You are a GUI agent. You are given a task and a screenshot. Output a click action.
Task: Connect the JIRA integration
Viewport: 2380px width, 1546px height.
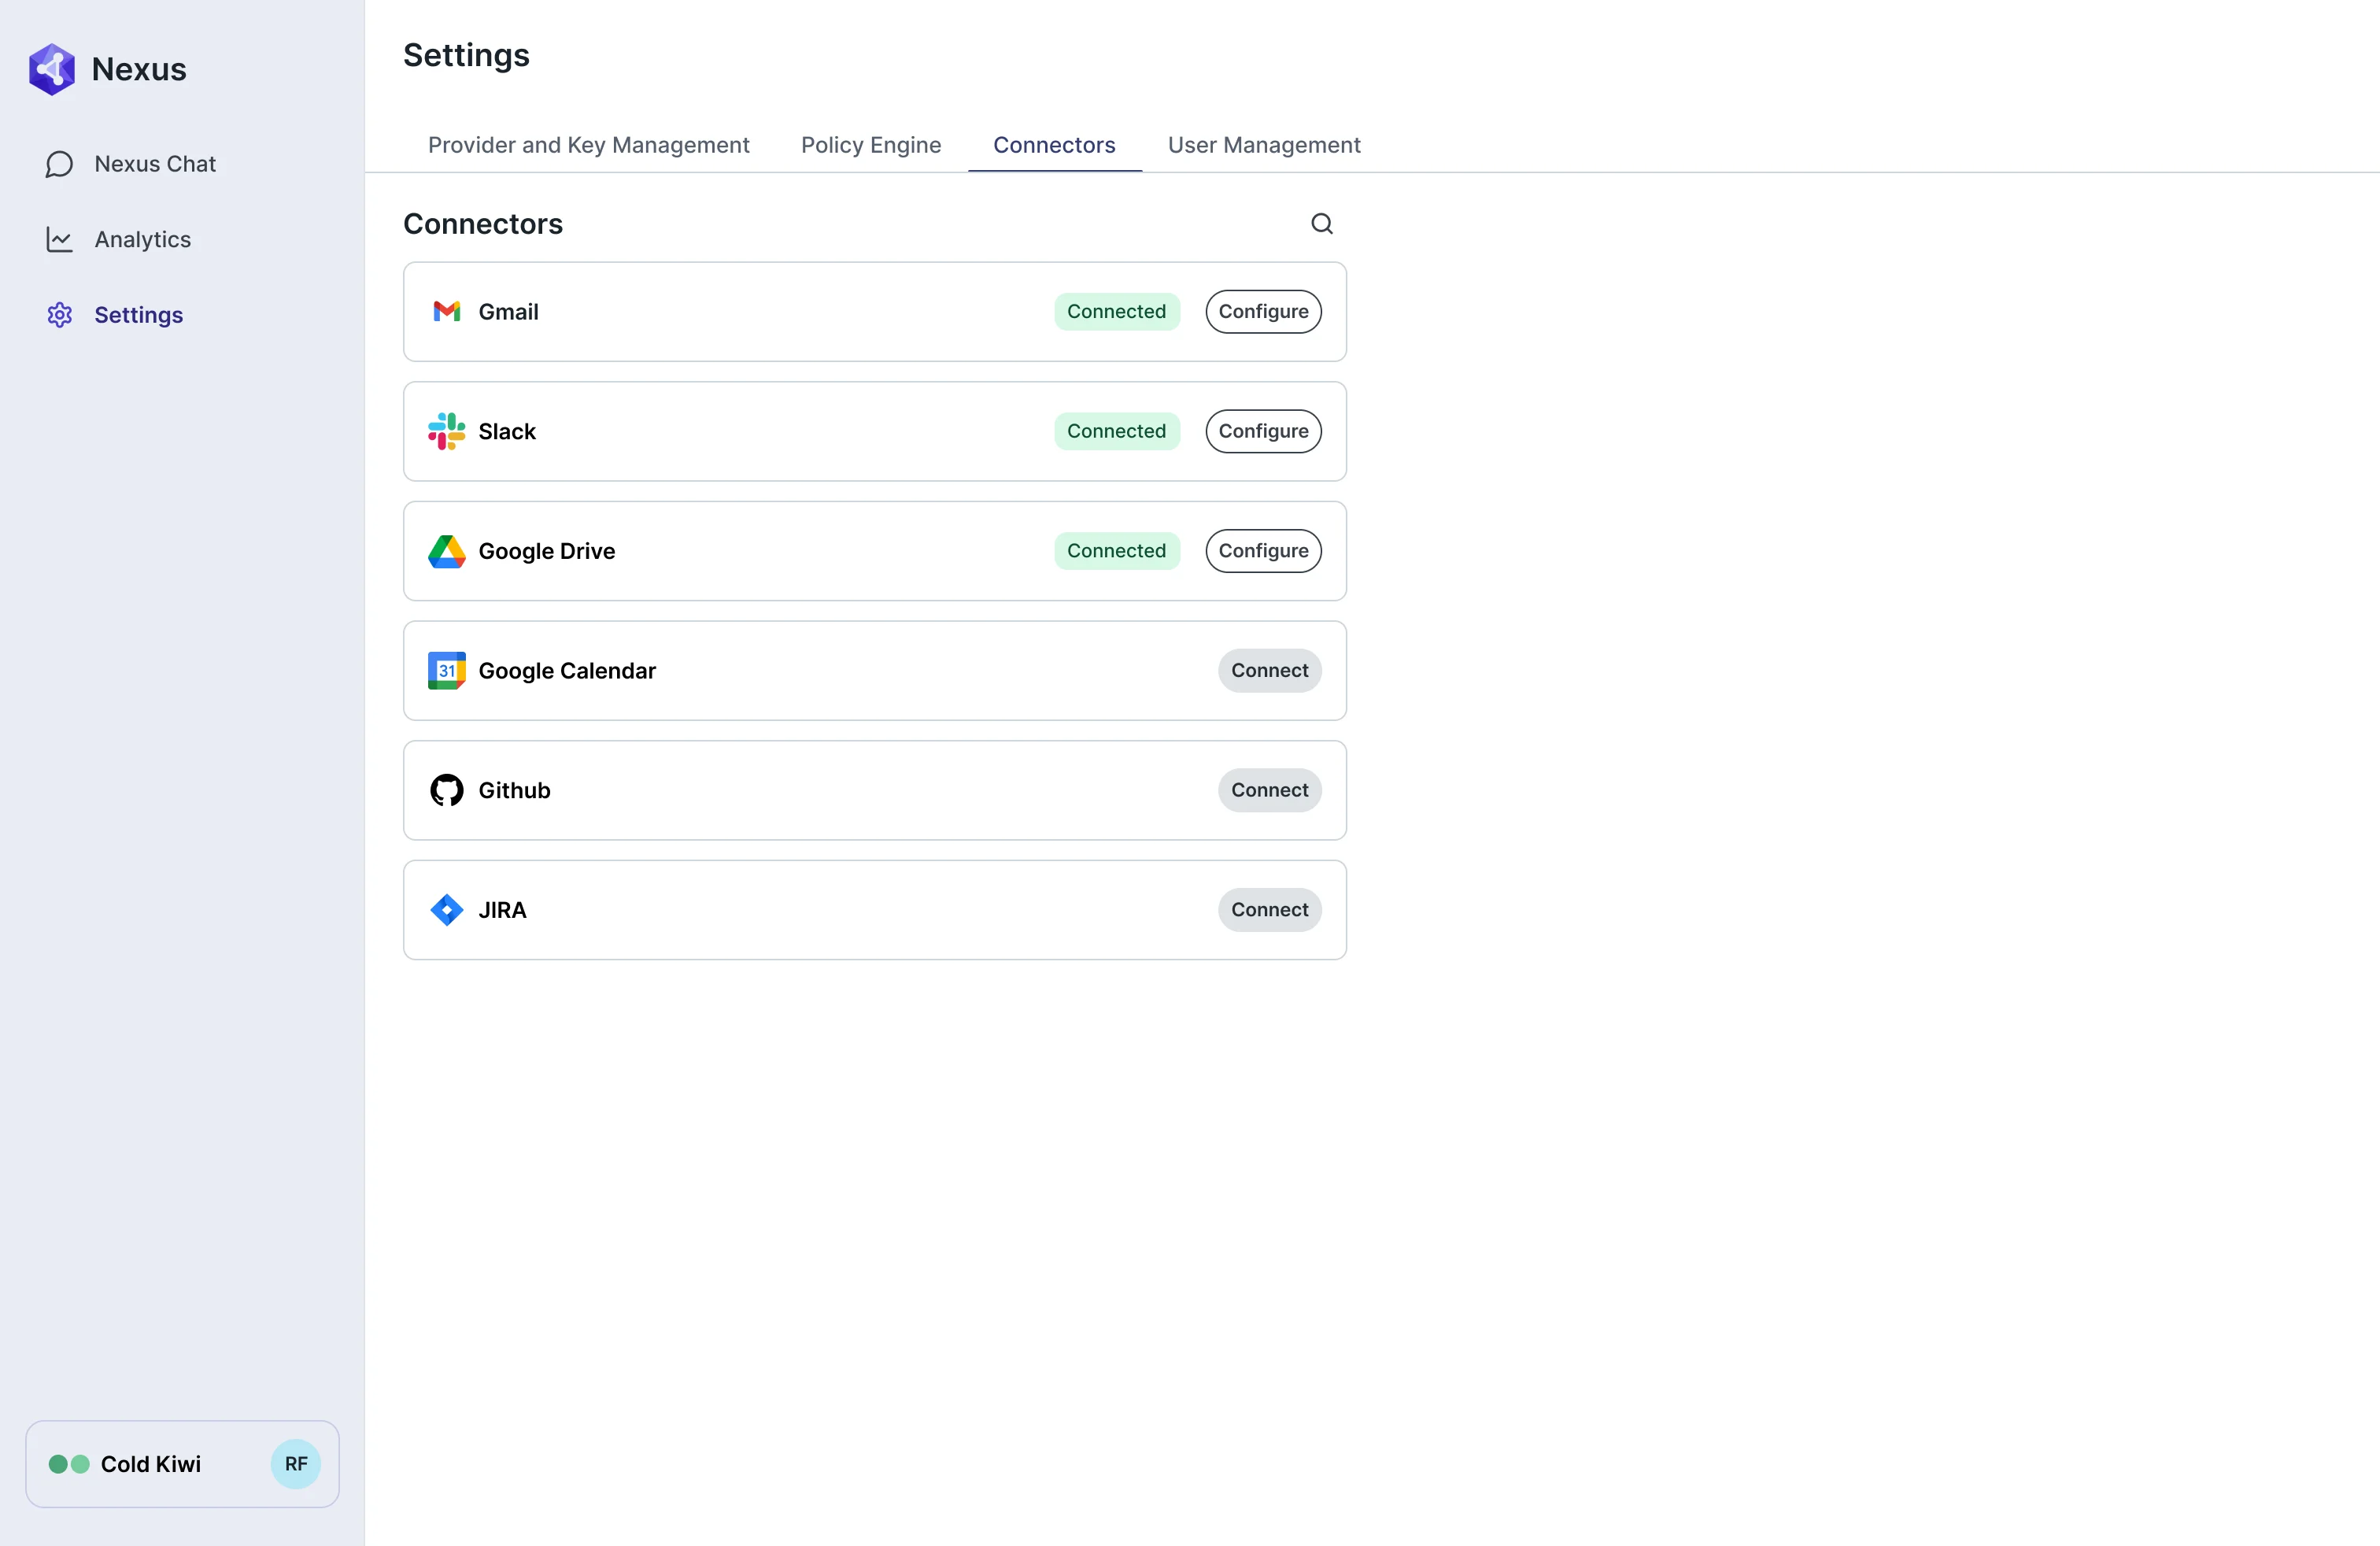point(1269,910)
